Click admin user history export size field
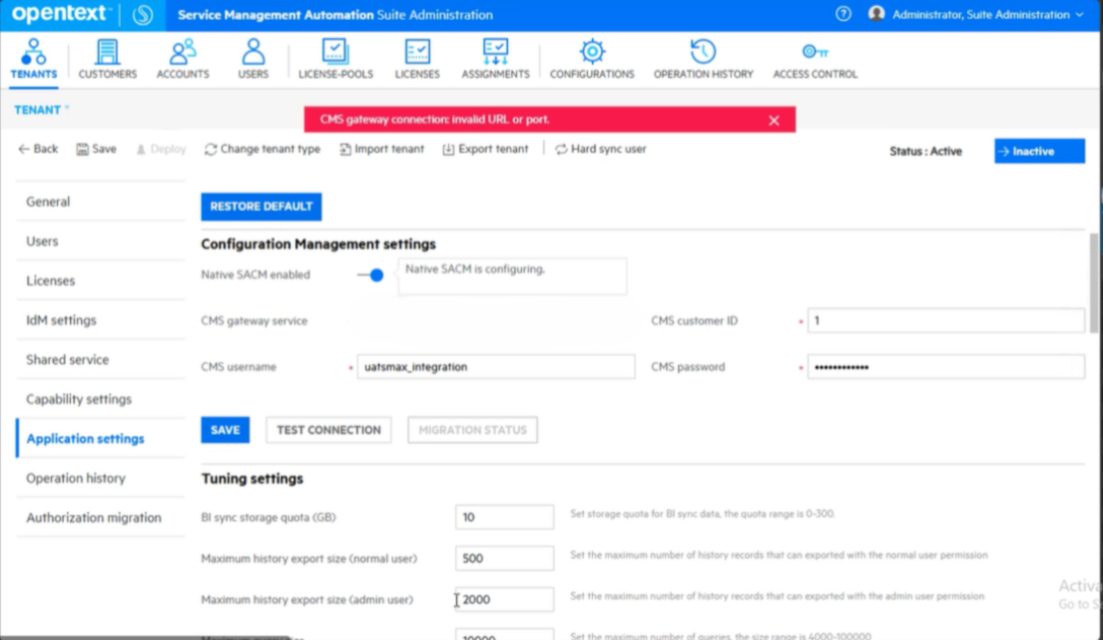1103x640 pixels. [504, 599]
